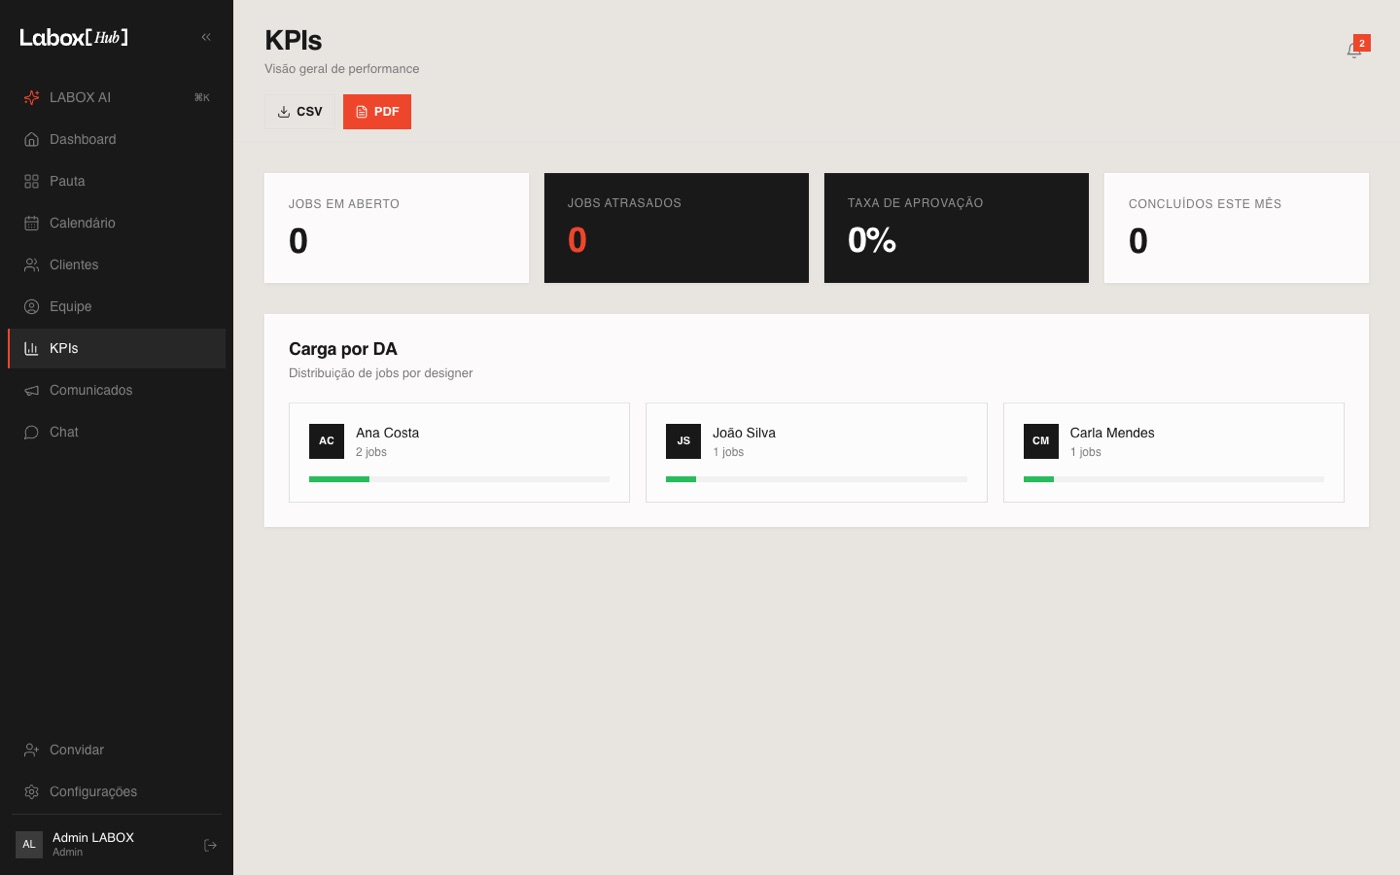1400x875 pixels.
Task: Open the Comunicados menu item
Action: [x=116, y=390]
